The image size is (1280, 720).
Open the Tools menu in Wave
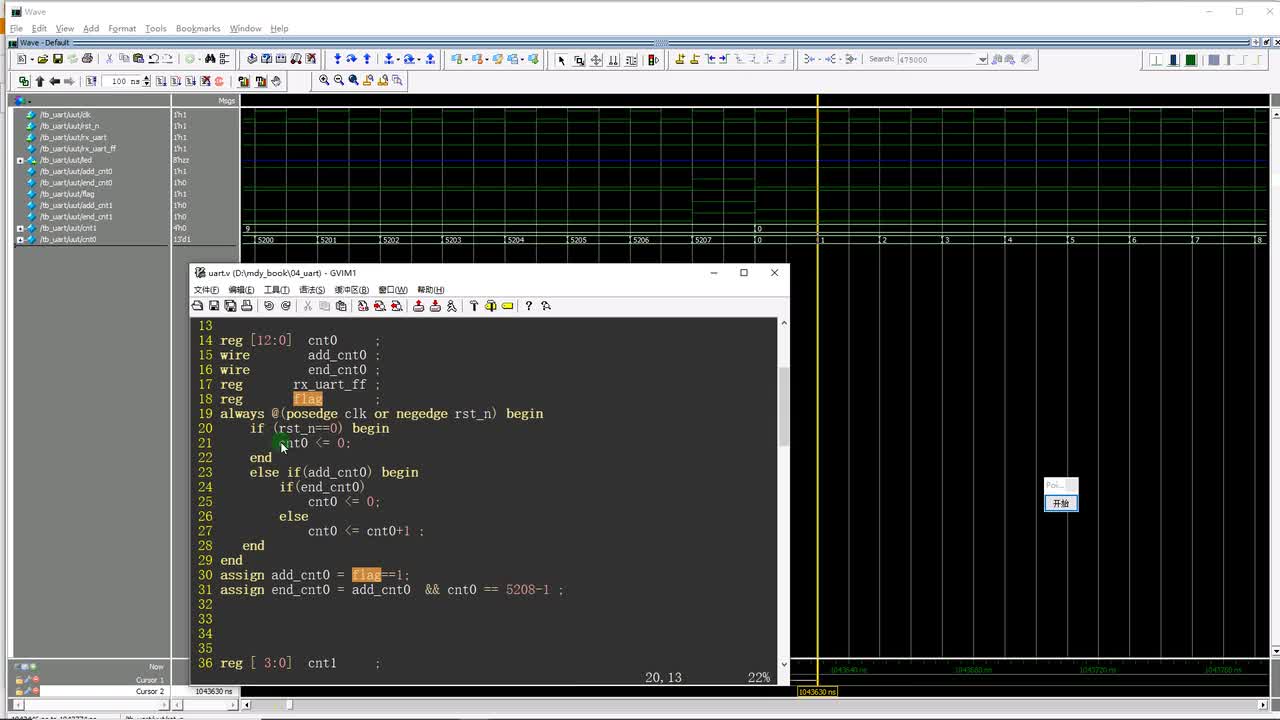(156, 28)
